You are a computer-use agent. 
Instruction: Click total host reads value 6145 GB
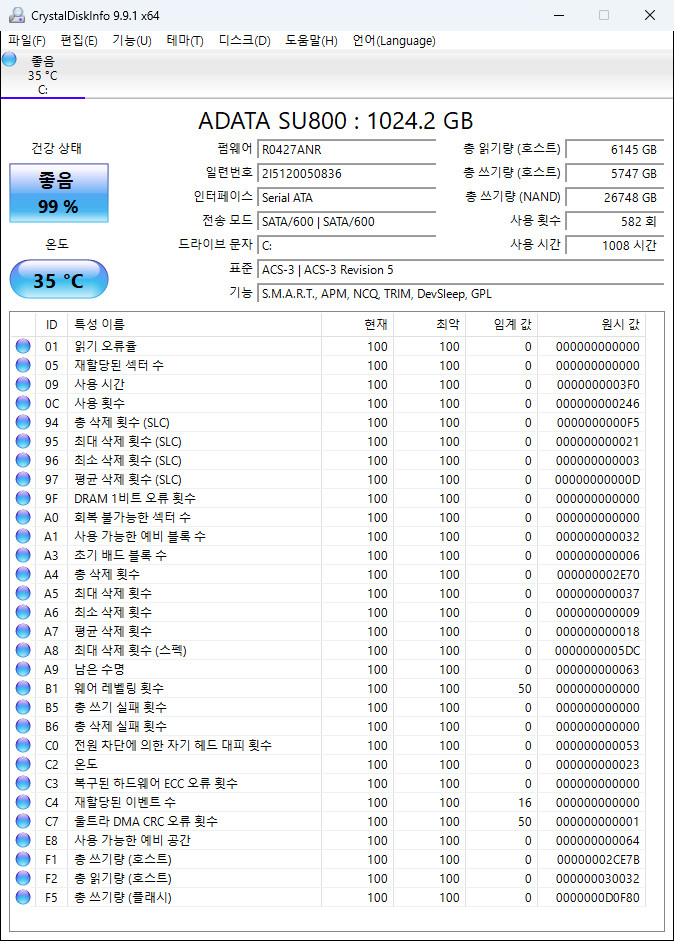tap(615, 150)
